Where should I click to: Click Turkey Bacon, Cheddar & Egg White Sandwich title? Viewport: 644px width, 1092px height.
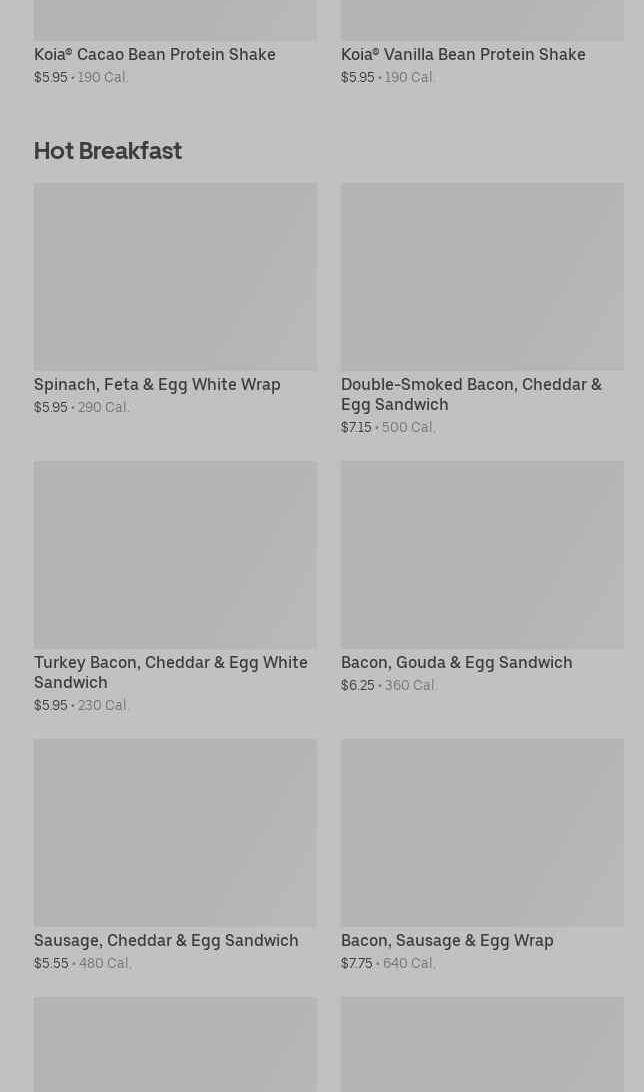pyautogui.click(x=171, y=672)
